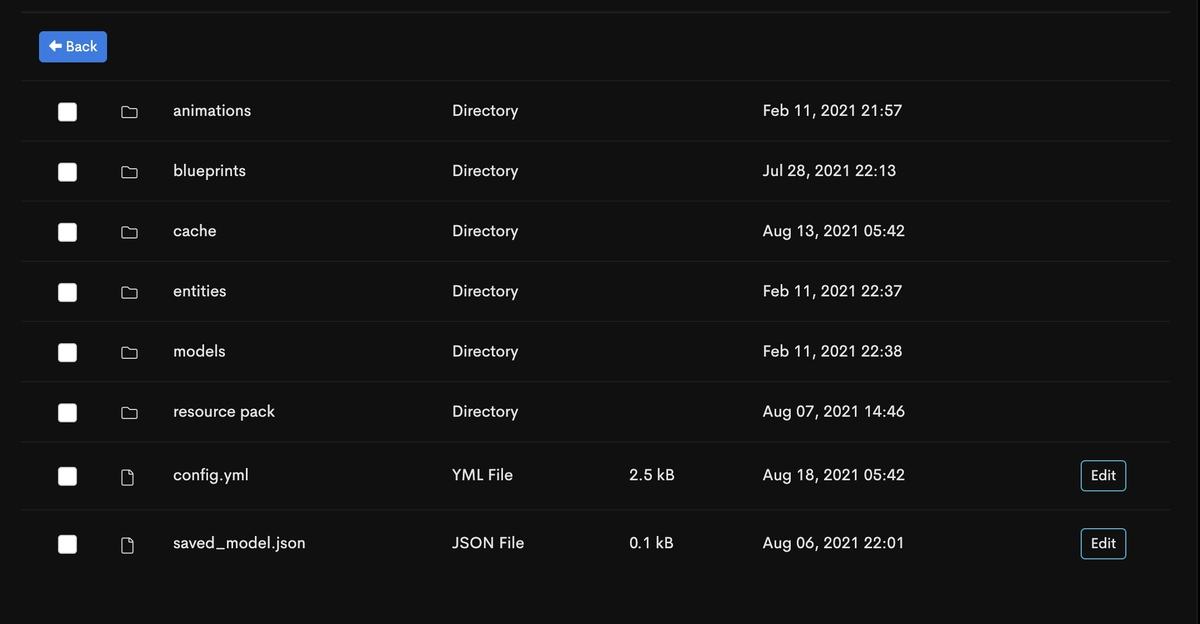Open the resource pack directory name
This screenshot has width=1200, height=624.
223,412
